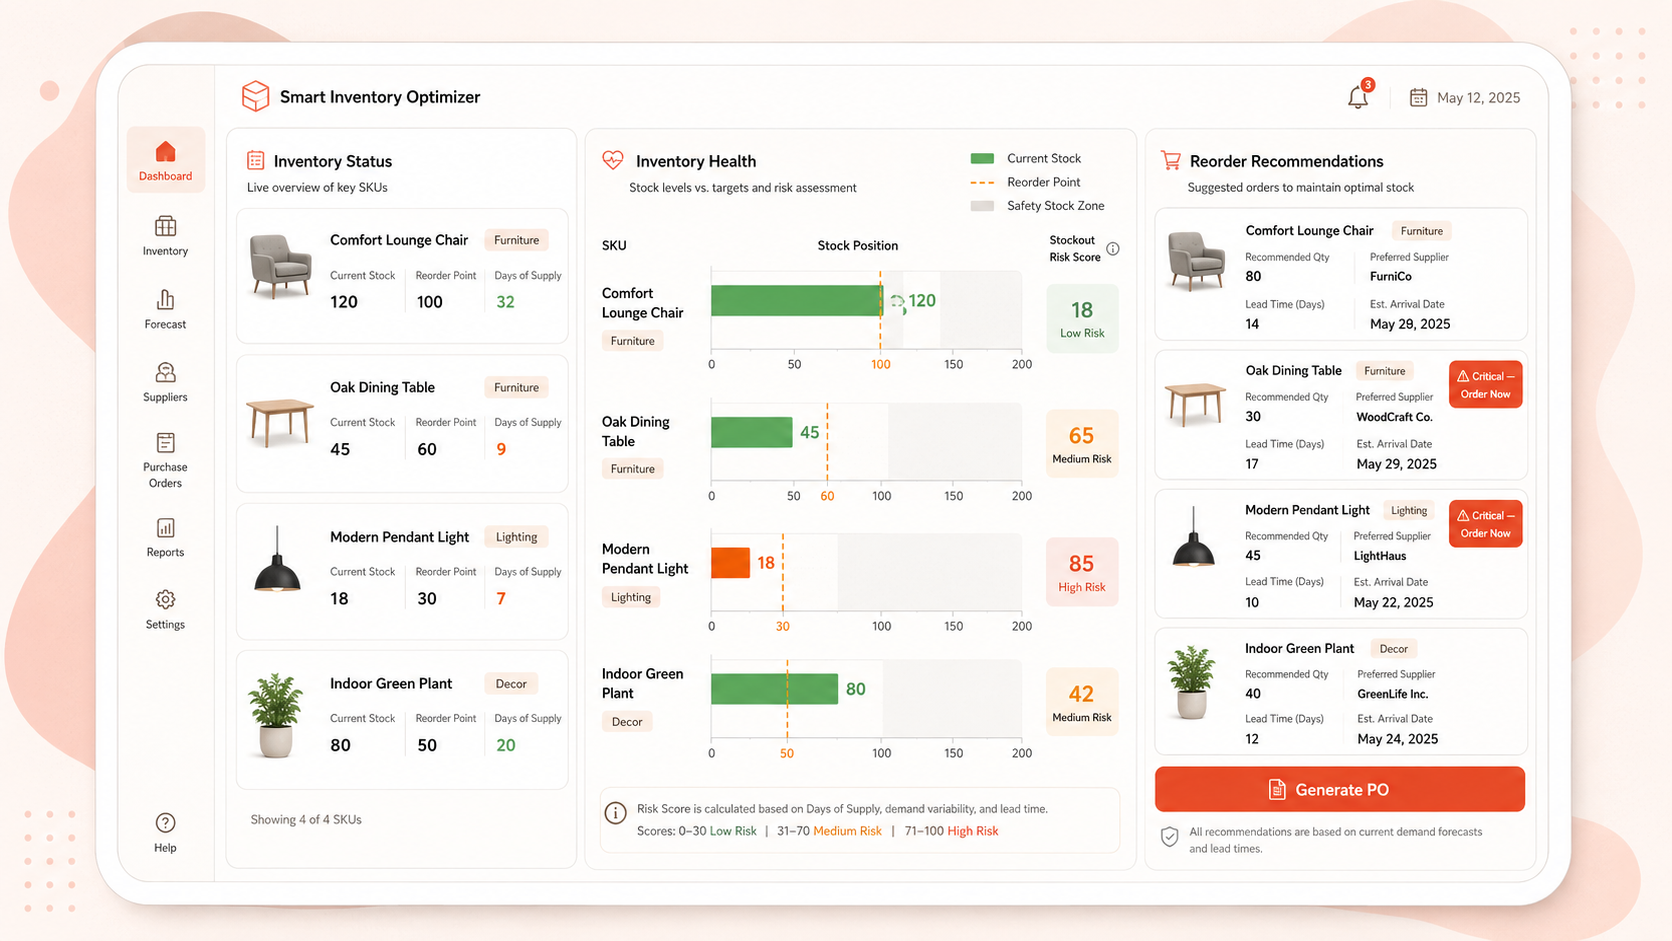Select Indoor Green Plant image in Inventory Status
Screen dimensions: 1672x941
tap(276, 716)
